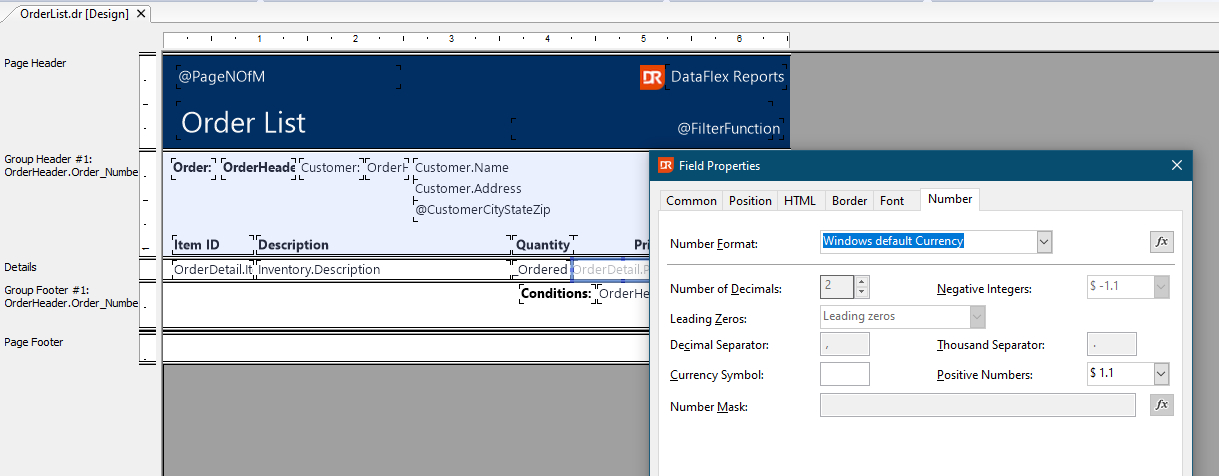Select the highlighted OrderDetail.P price field
The height and width of the screenshot is (476, 1219).
click(611, 270)
